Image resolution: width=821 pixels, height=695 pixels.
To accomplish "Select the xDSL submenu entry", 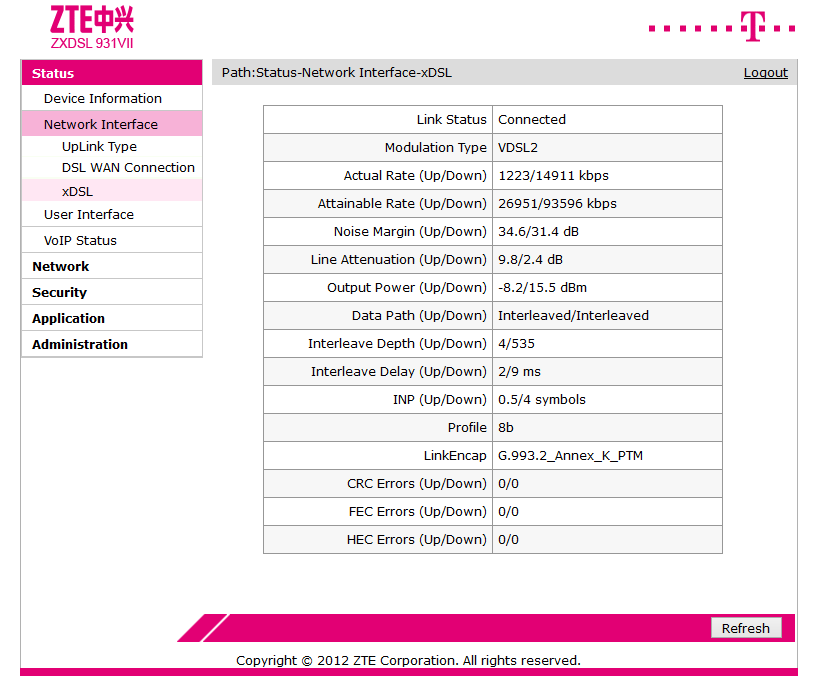I will (x=77, y=191).
